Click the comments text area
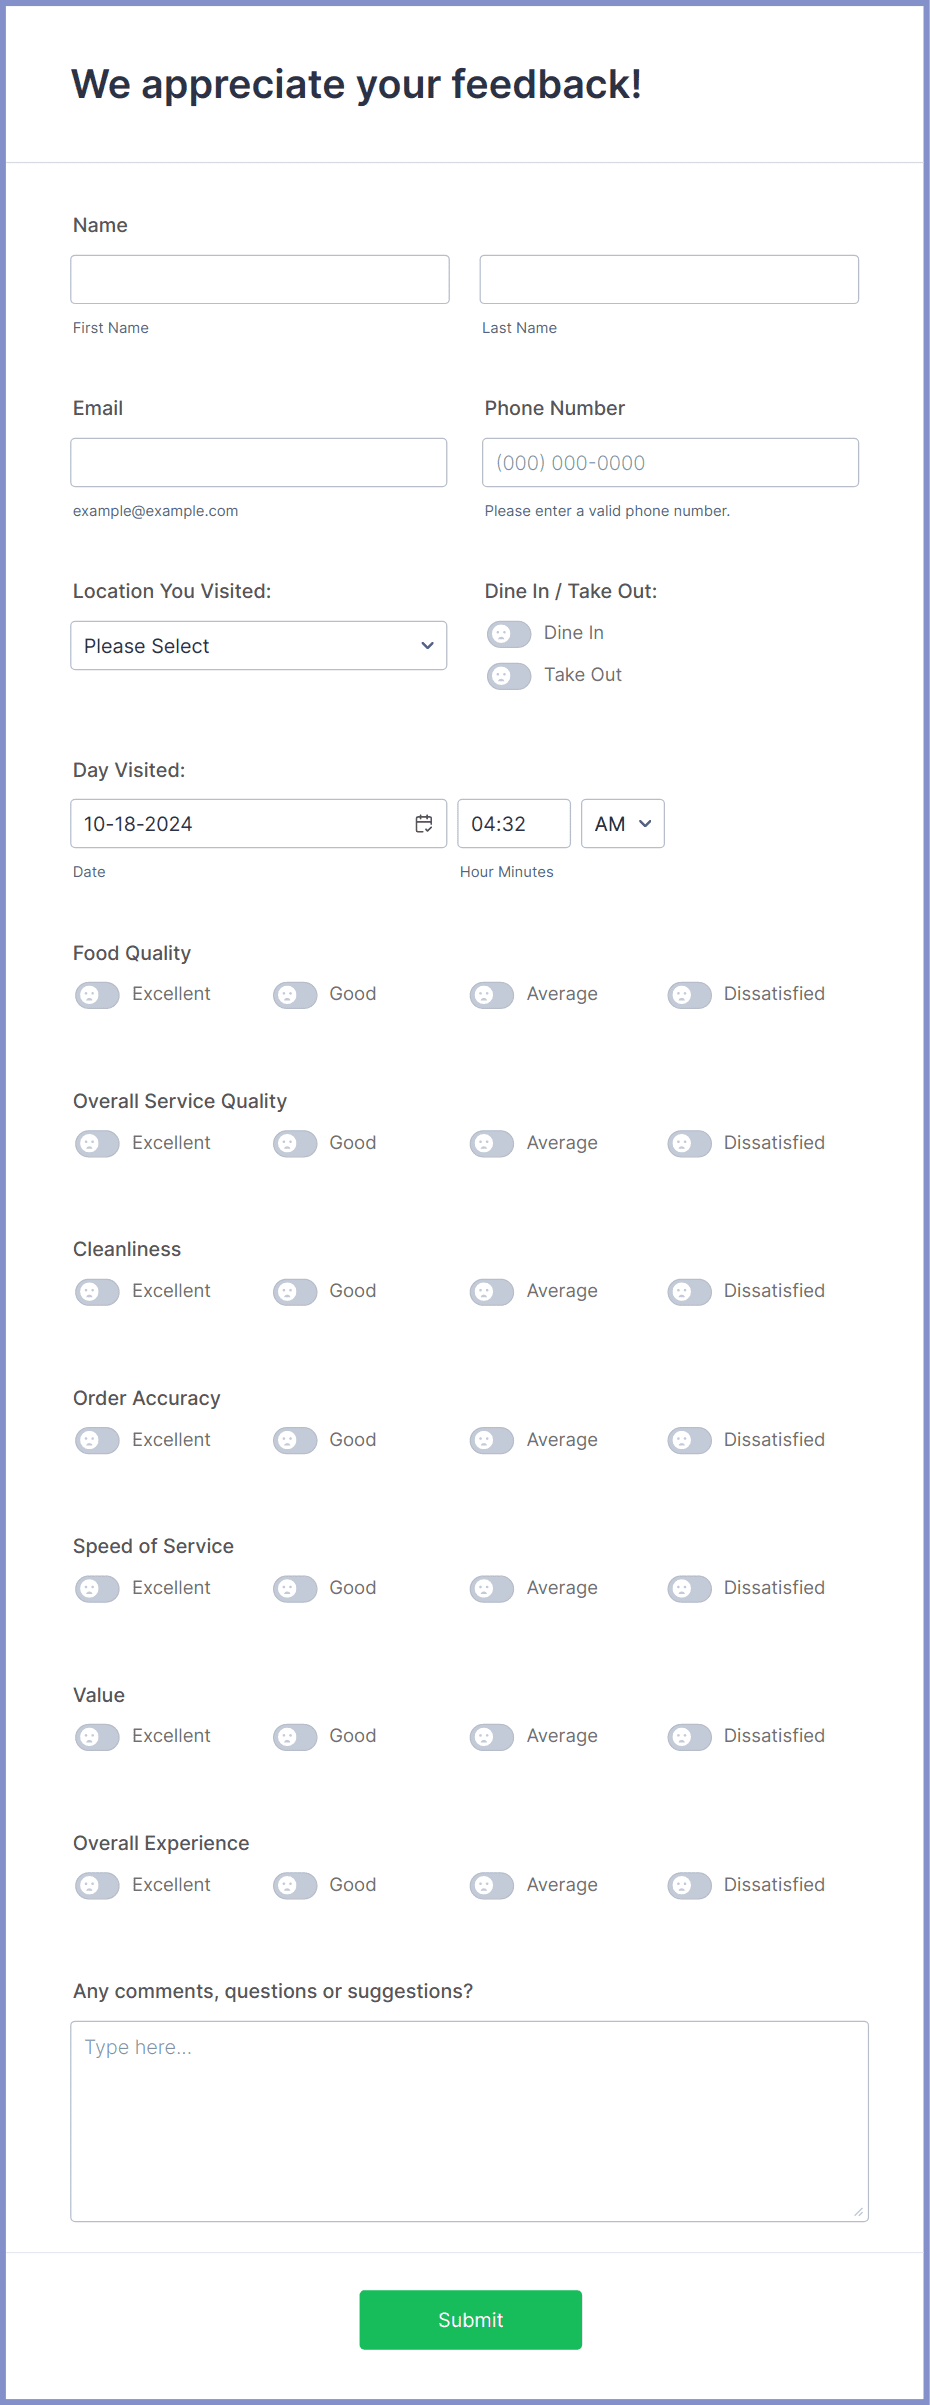 (470, 2122)
